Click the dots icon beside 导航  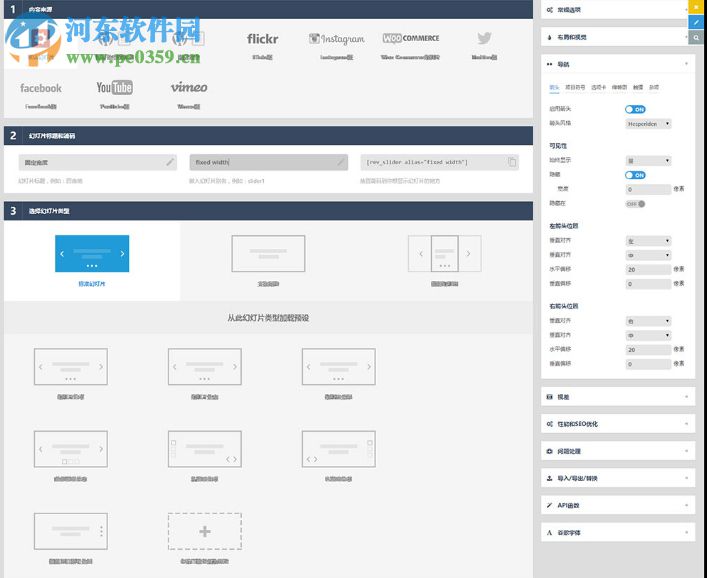coord(549,64)
